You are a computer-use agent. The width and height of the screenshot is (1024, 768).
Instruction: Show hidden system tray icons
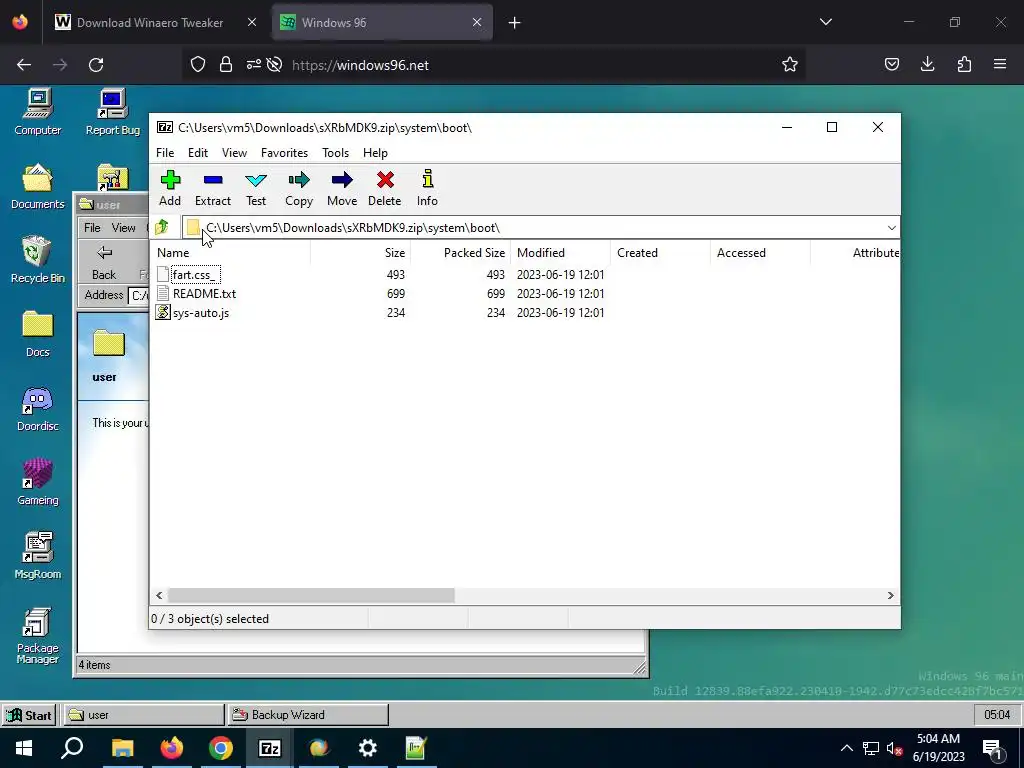coord(846,748)
